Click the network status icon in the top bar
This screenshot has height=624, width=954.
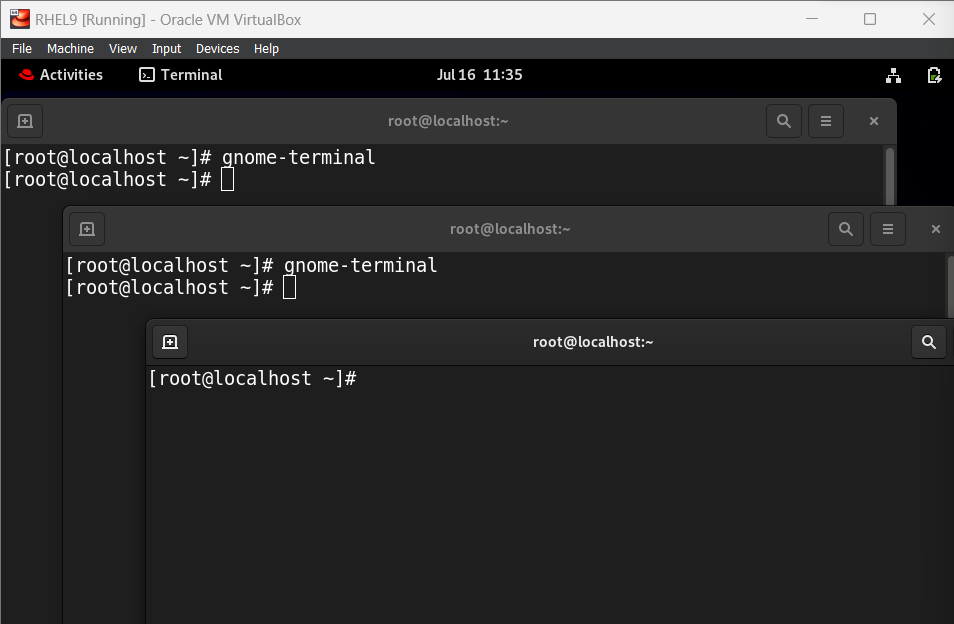(x=893, y=75)
